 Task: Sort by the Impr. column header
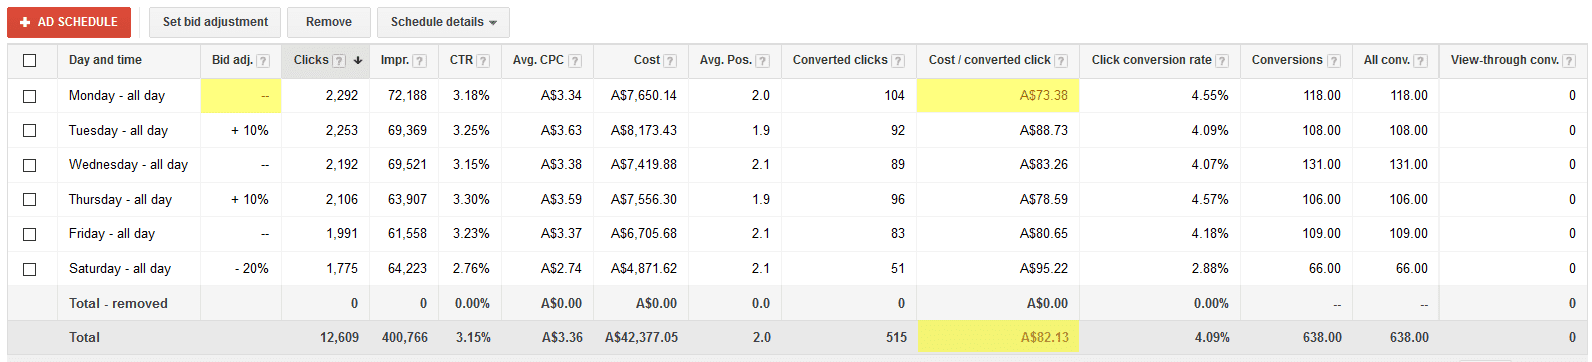[395, 60]
